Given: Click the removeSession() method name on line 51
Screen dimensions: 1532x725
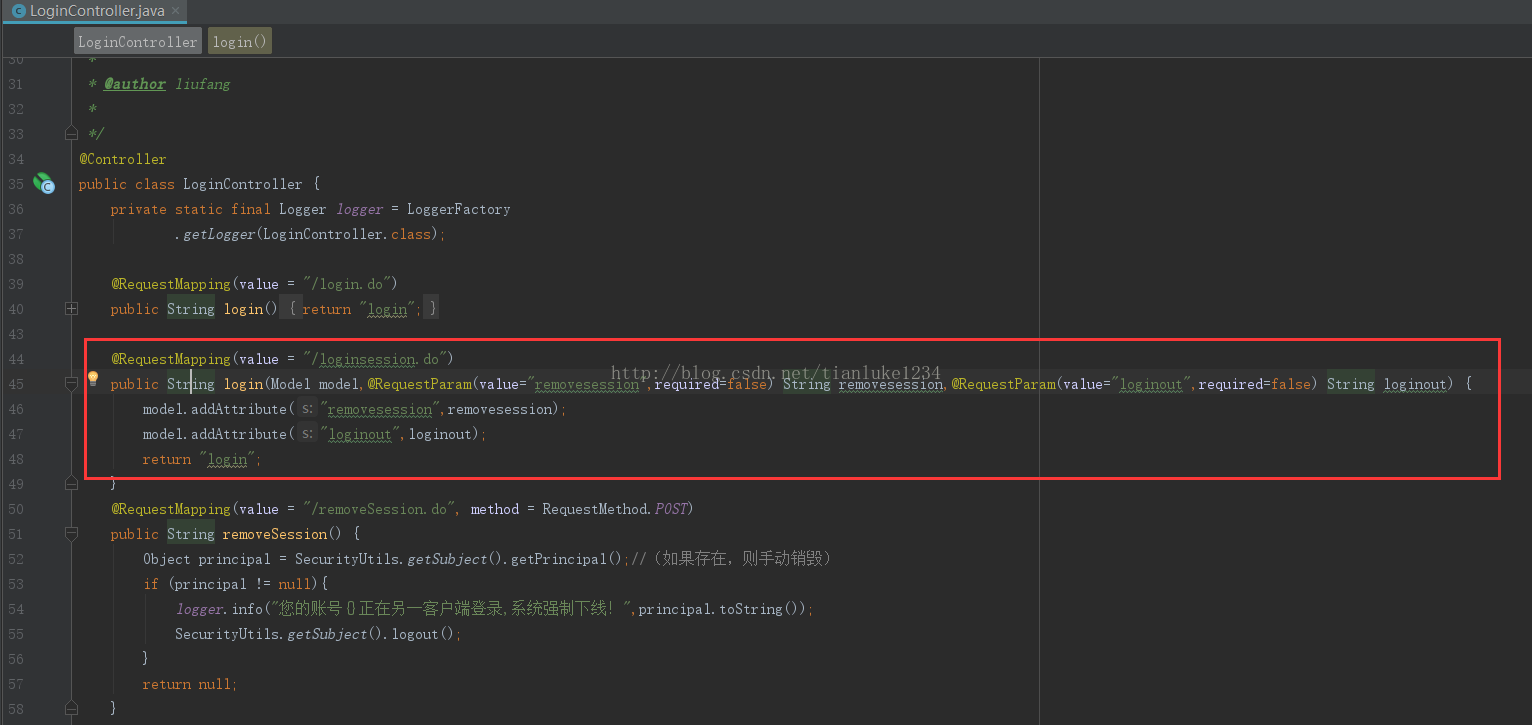Looking at the screenshot, I should pyautogui.click(x=282, y=534).
